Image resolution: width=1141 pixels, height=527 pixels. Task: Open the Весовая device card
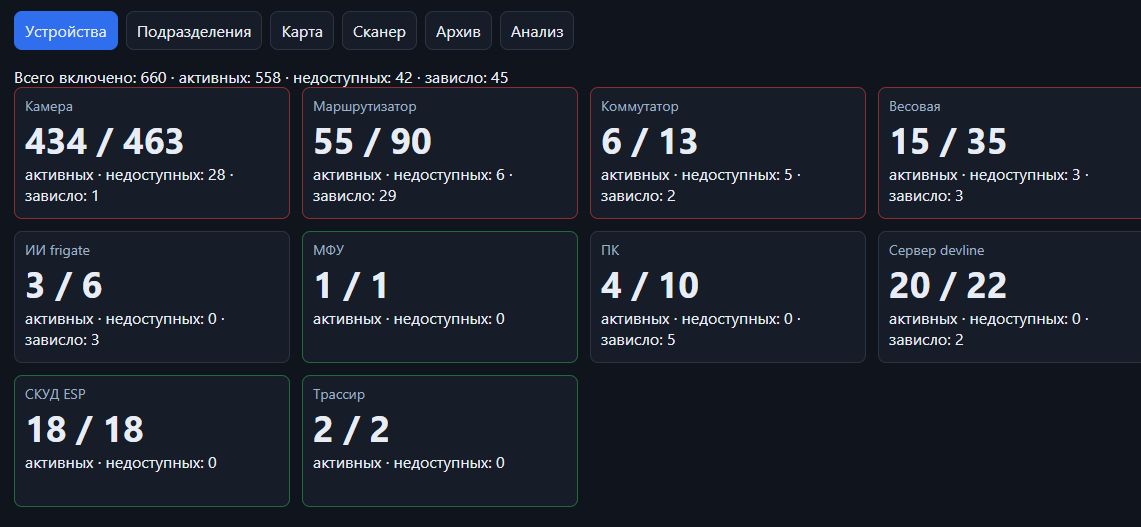click(1010, 153)
